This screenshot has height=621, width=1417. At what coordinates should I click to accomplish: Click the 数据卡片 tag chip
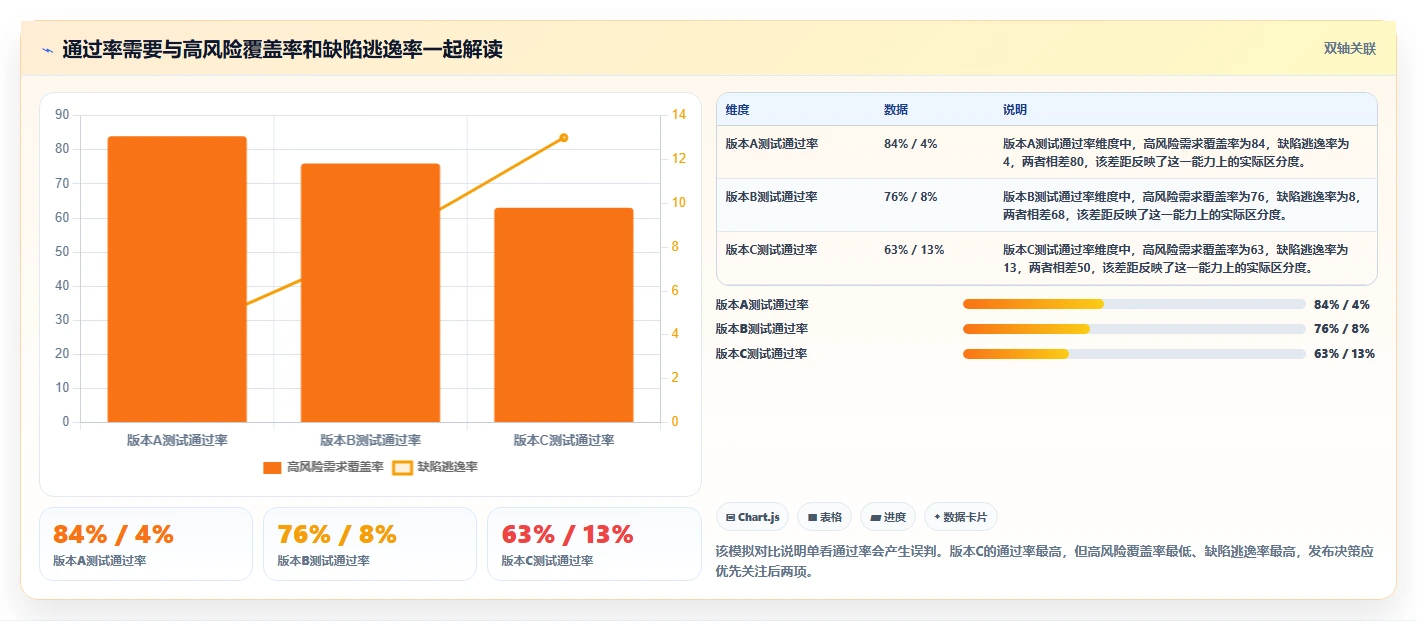(x=961, y=517)
